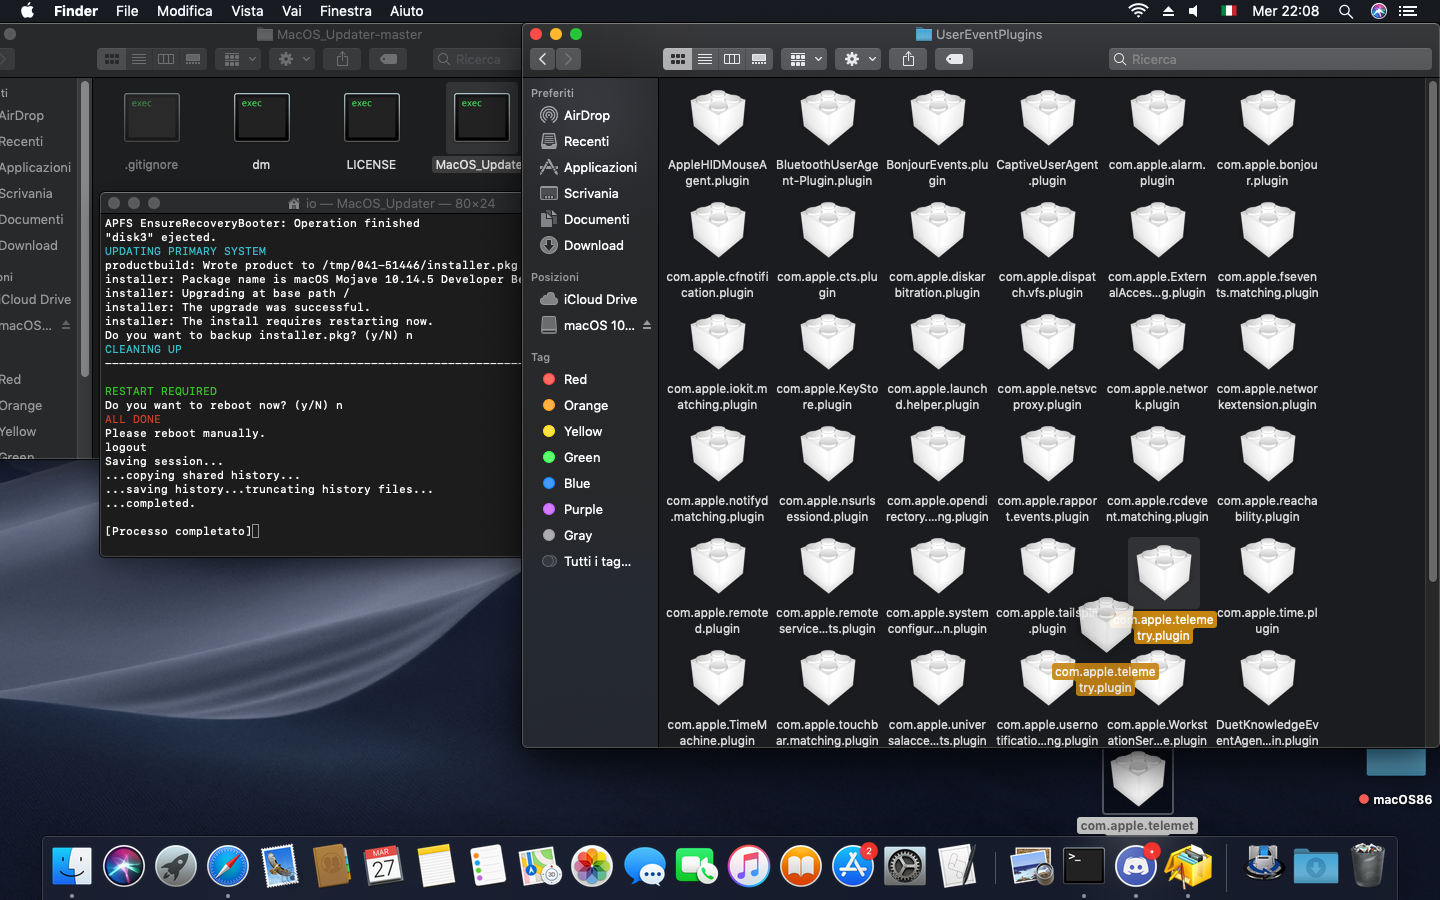Open the Modifica menu
1440x900 pixels.
tap(184, 11)
